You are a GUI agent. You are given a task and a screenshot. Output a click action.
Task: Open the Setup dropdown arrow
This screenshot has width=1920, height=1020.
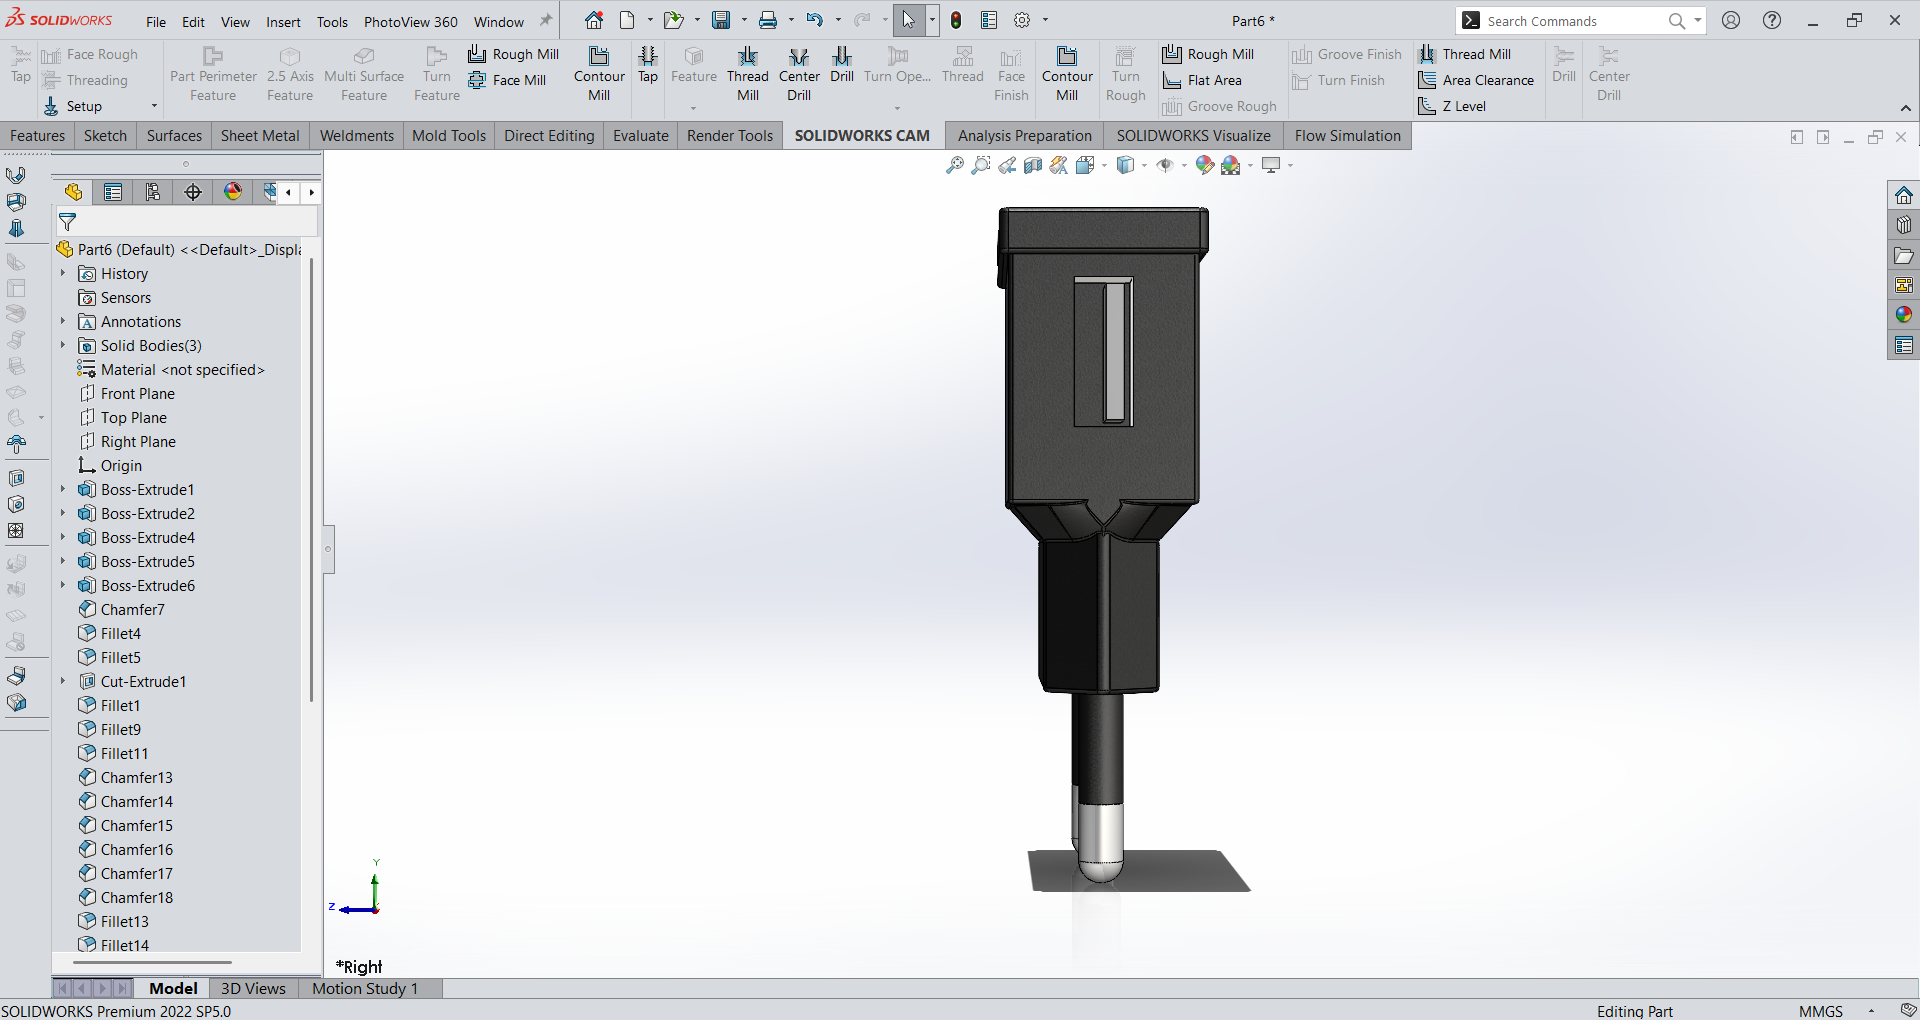pos(154,106)
